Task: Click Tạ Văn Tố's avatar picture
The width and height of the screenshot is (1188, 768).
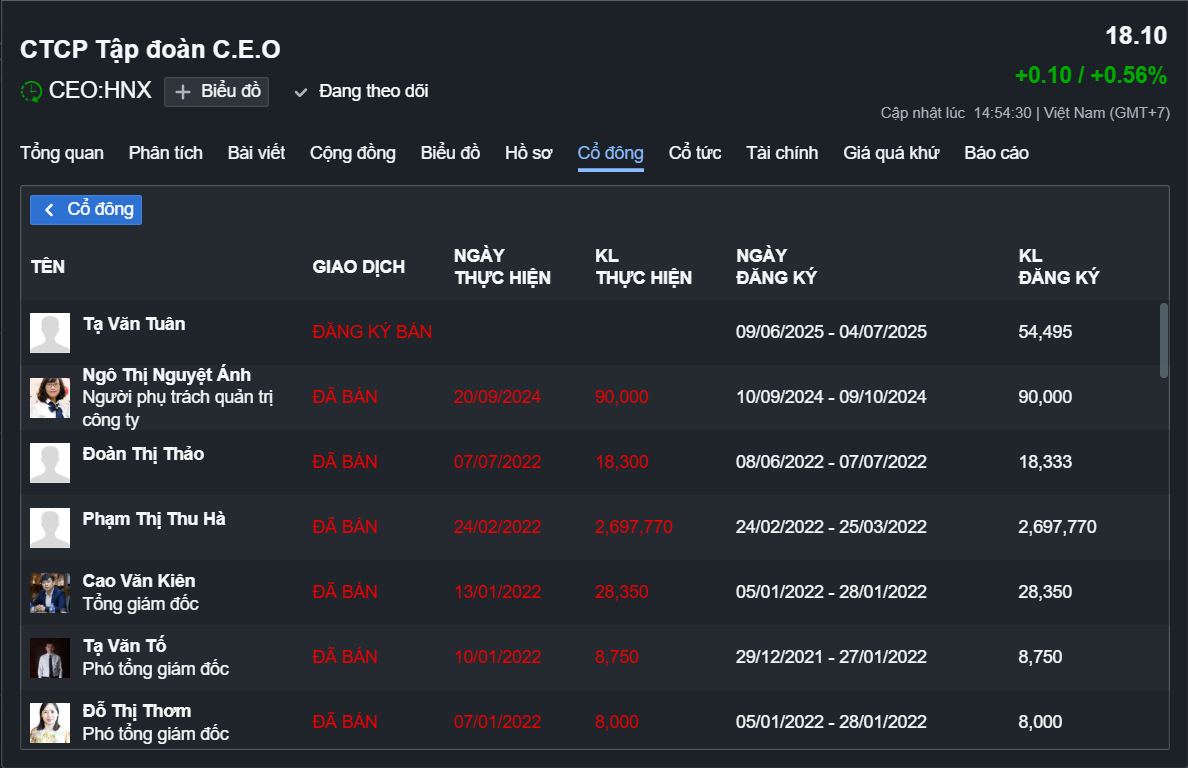Action: 50,657
